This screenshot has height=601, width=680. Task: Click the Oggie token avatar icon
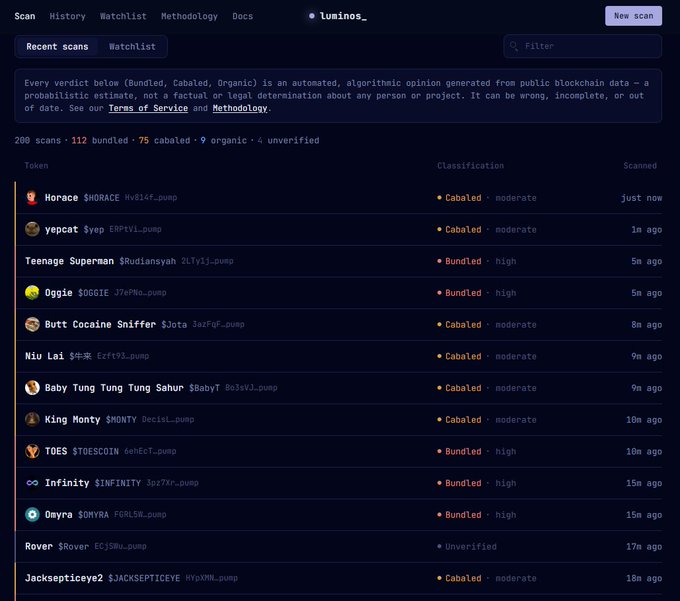32,293
